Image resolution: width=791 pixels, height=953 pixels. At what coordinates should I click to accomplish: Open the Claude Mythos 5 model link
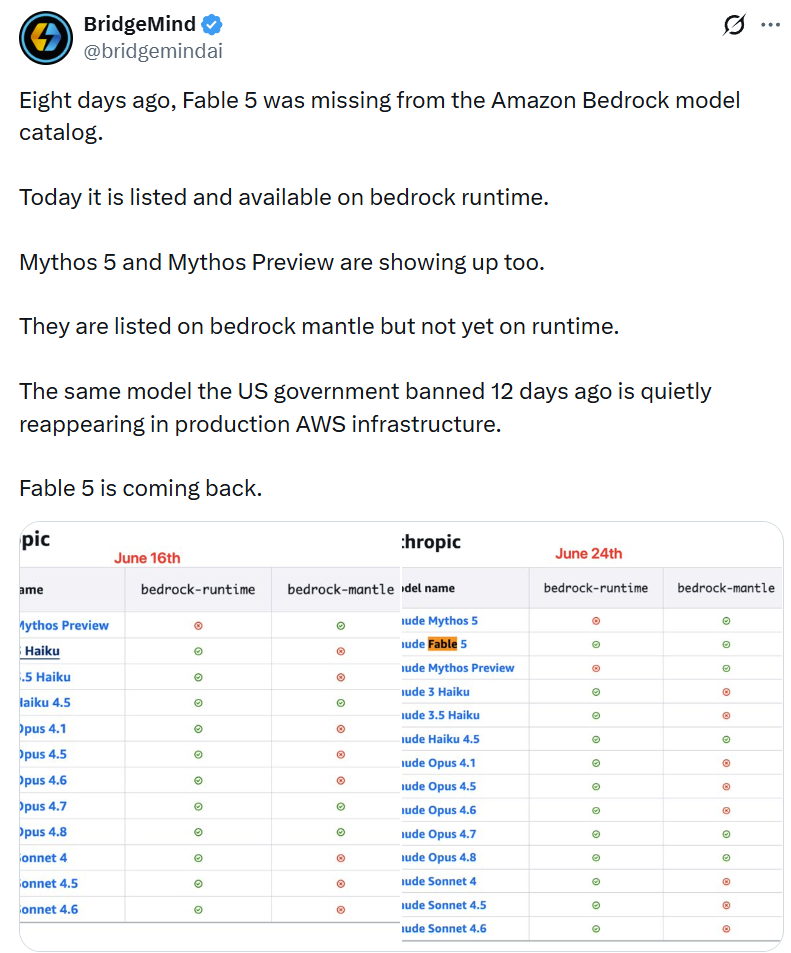(x=440, y=621)
